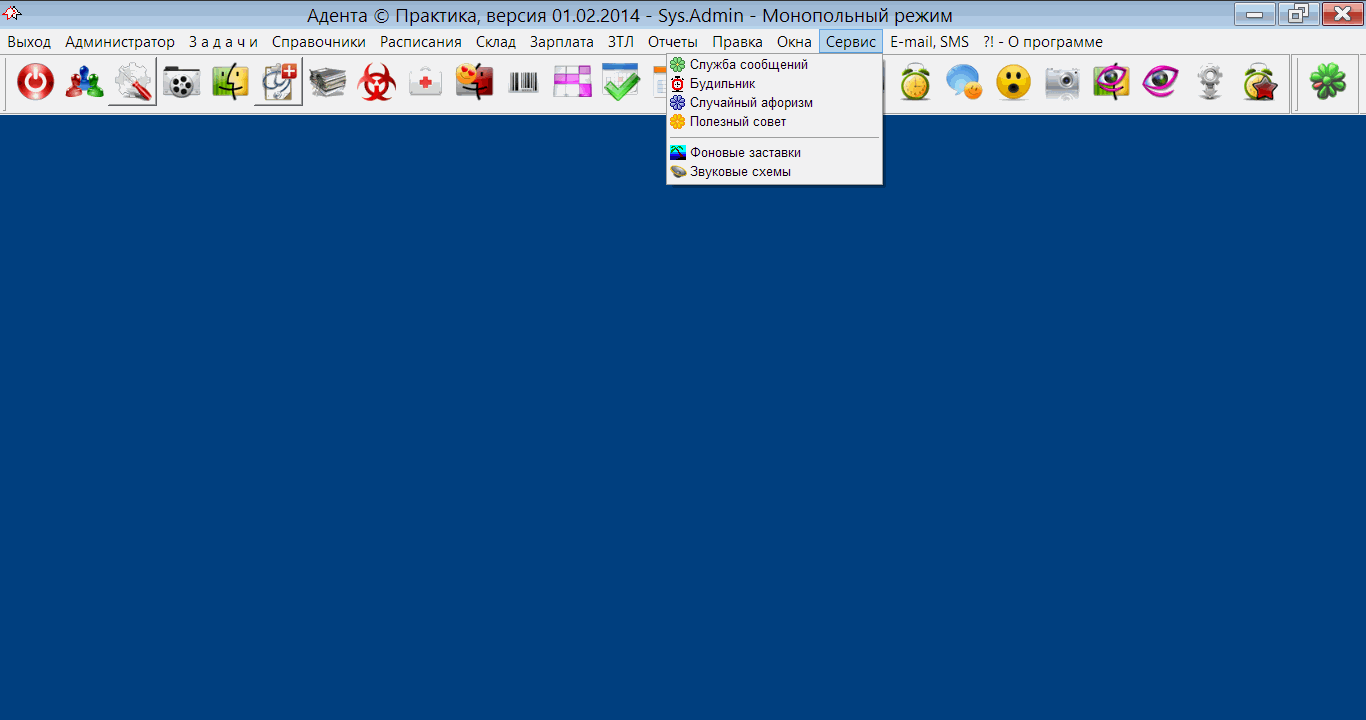This screenshot has width=1366, height=720.
Task: Expand the 'Отчеты' menu in menu bar
Action: tap(672, 42)
